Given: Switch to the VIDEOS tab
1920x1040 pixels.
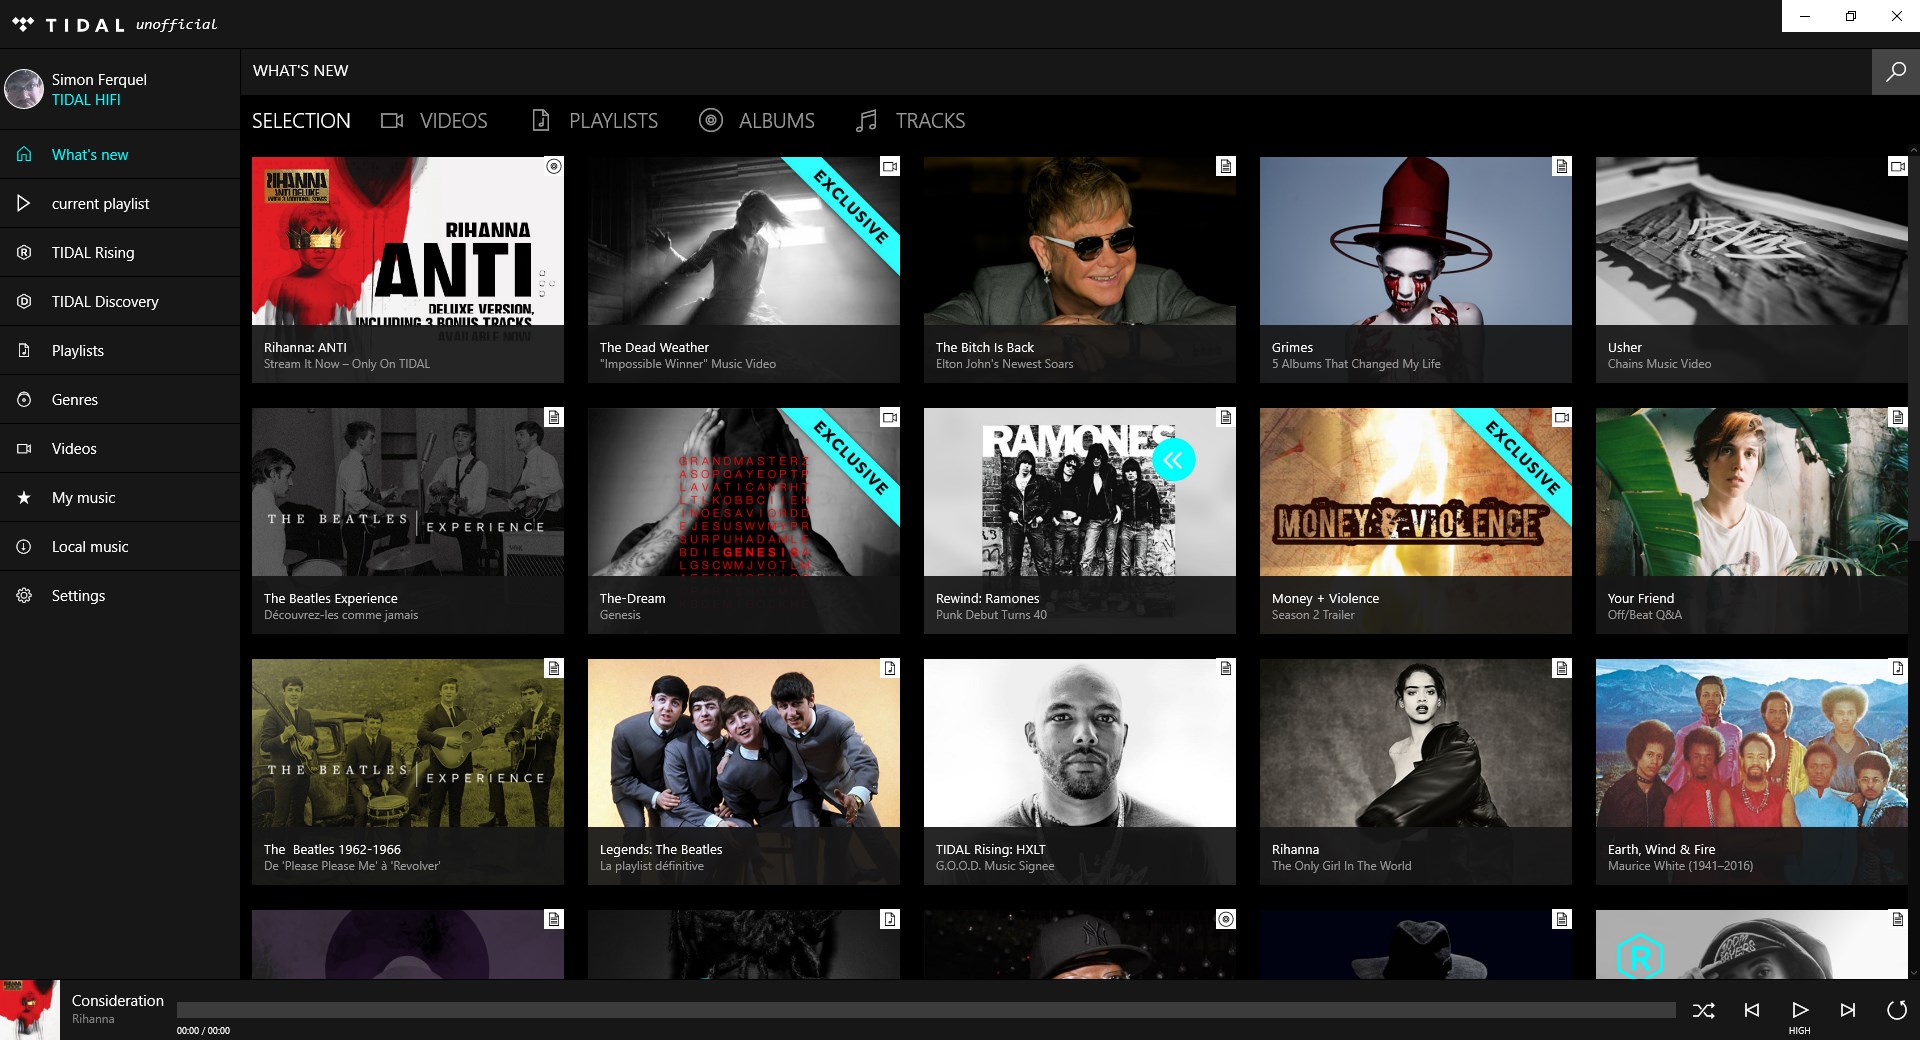Looking at the screenshot, I should coord(434,121).
